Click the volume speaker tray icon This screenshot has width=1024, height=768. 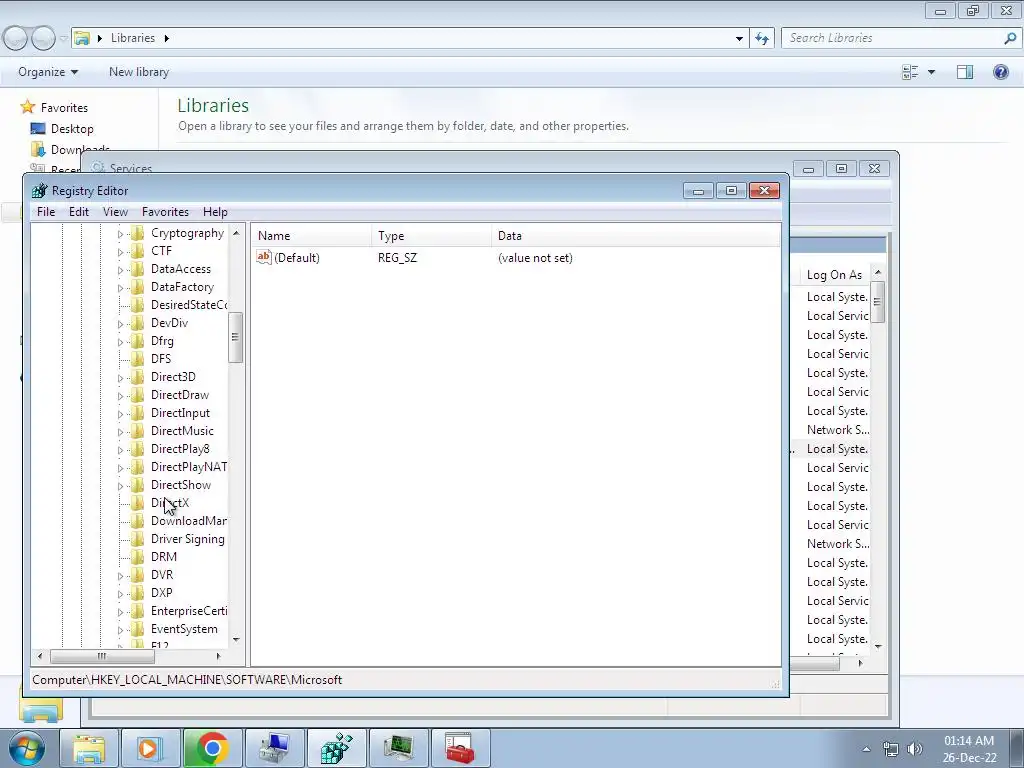[x=915, y=749]
